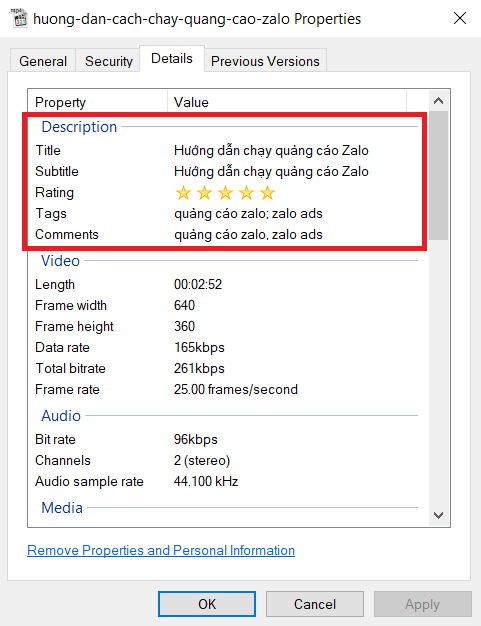Confirm with the OK button

[207, 604]
